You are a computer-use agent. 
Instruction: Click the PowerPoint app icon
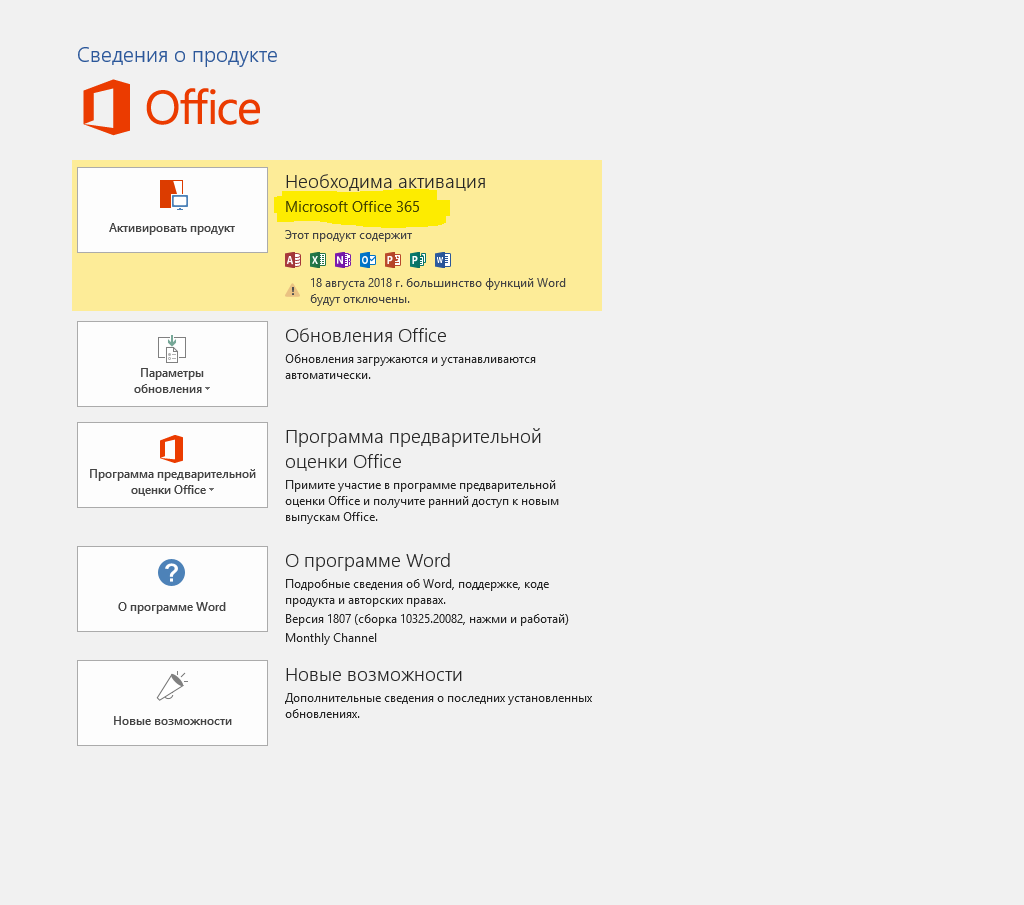tap(393, 260)
